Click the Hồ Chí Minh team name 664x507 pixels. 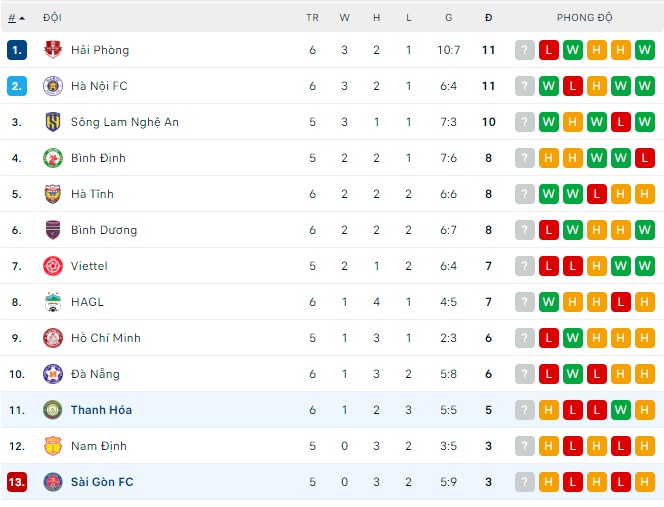tap(106, 338)
